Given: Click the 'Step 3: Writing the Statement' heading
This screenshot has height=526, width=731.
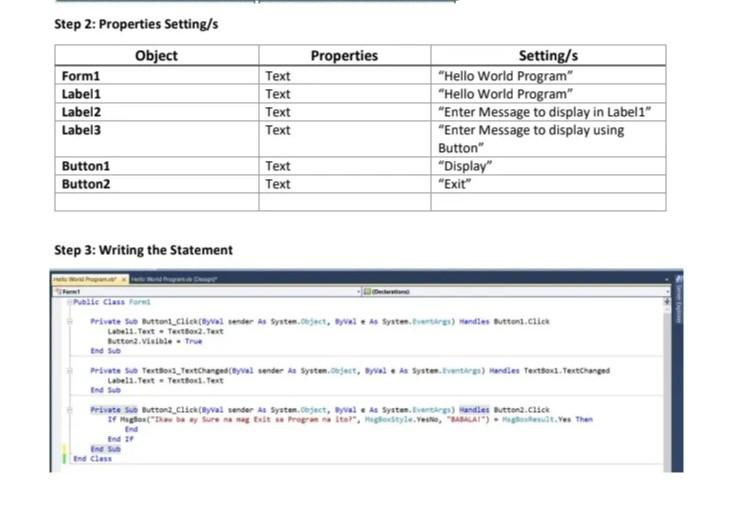Looking at the screenshot, I should [143, 250].
